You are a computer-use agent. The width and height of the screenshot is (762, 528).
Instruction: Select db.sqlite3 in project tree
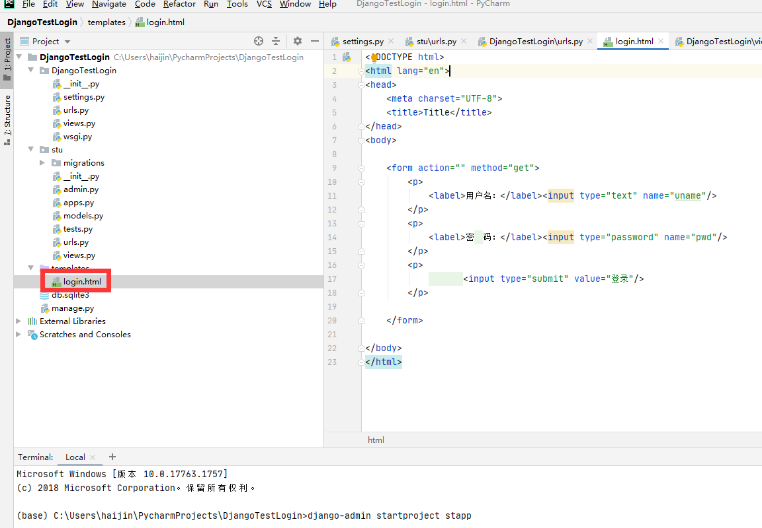pyautogui.click(x=70, y=295)
